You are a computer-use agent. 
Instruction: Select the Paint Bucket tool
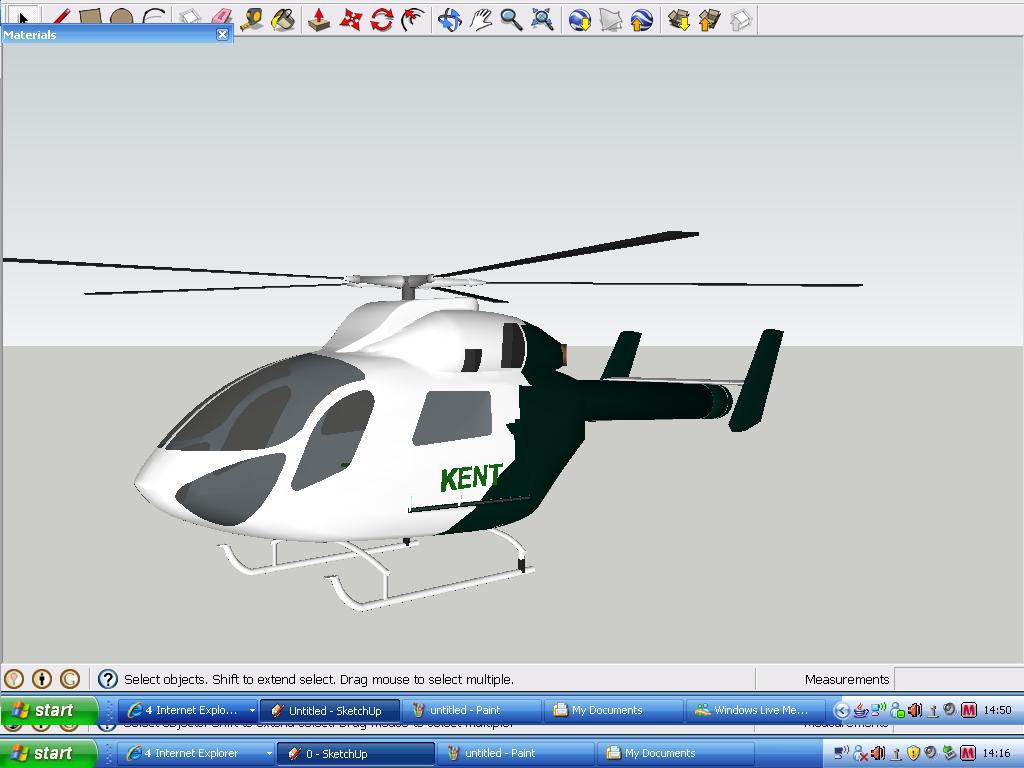283,20
